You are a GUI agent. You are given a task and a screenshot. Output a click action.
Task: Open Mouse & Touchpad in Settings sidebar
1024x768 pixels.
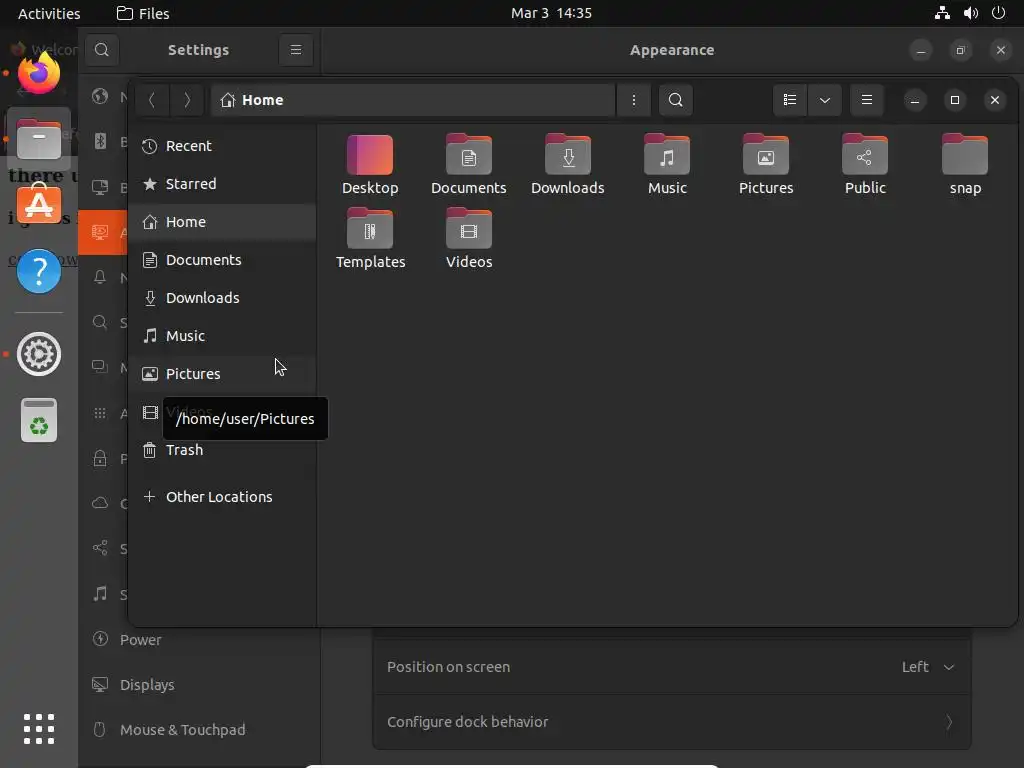pos(199,729)
